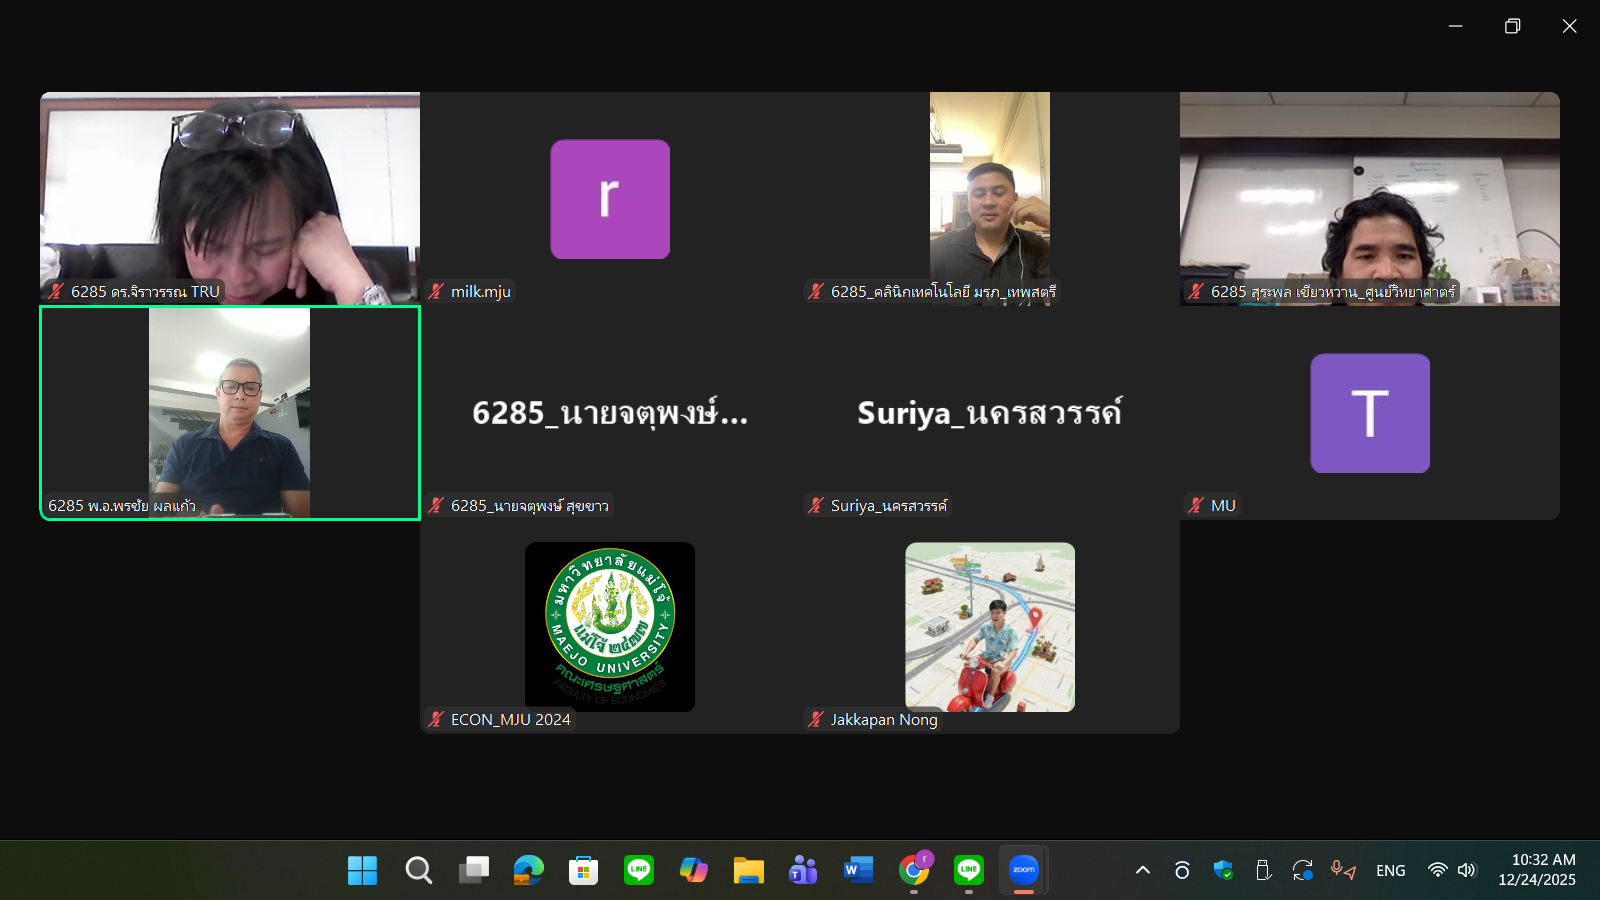This screenshot has height=900, width=1600.
Task: Click the active Zoom taskbar icon
Action: point(1024,870)
